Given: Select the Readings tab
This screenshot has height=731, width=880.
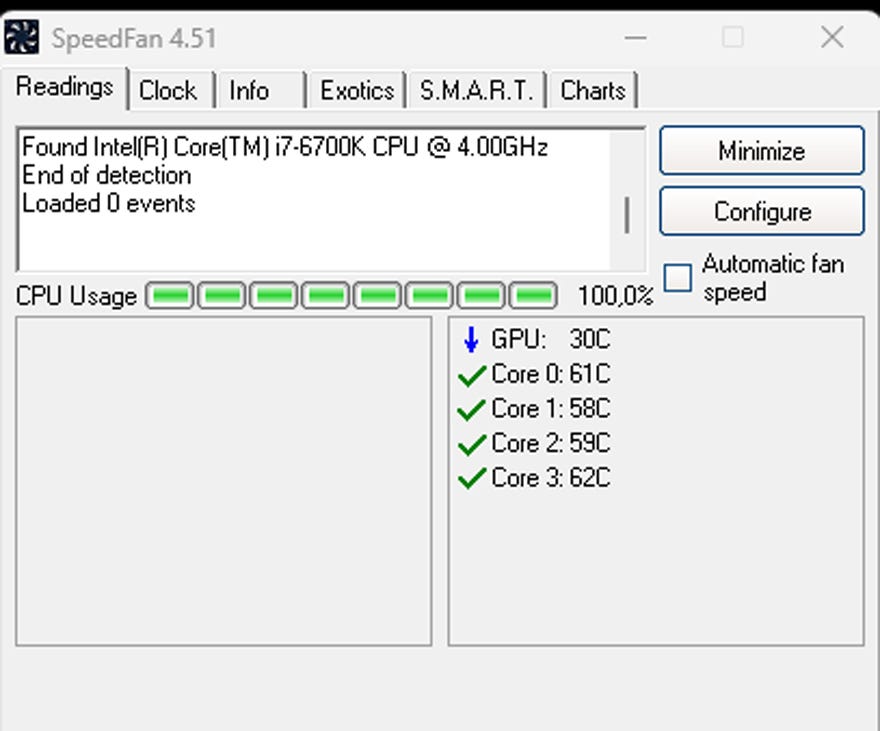Looking at the screenshot, I should [65, 87].
